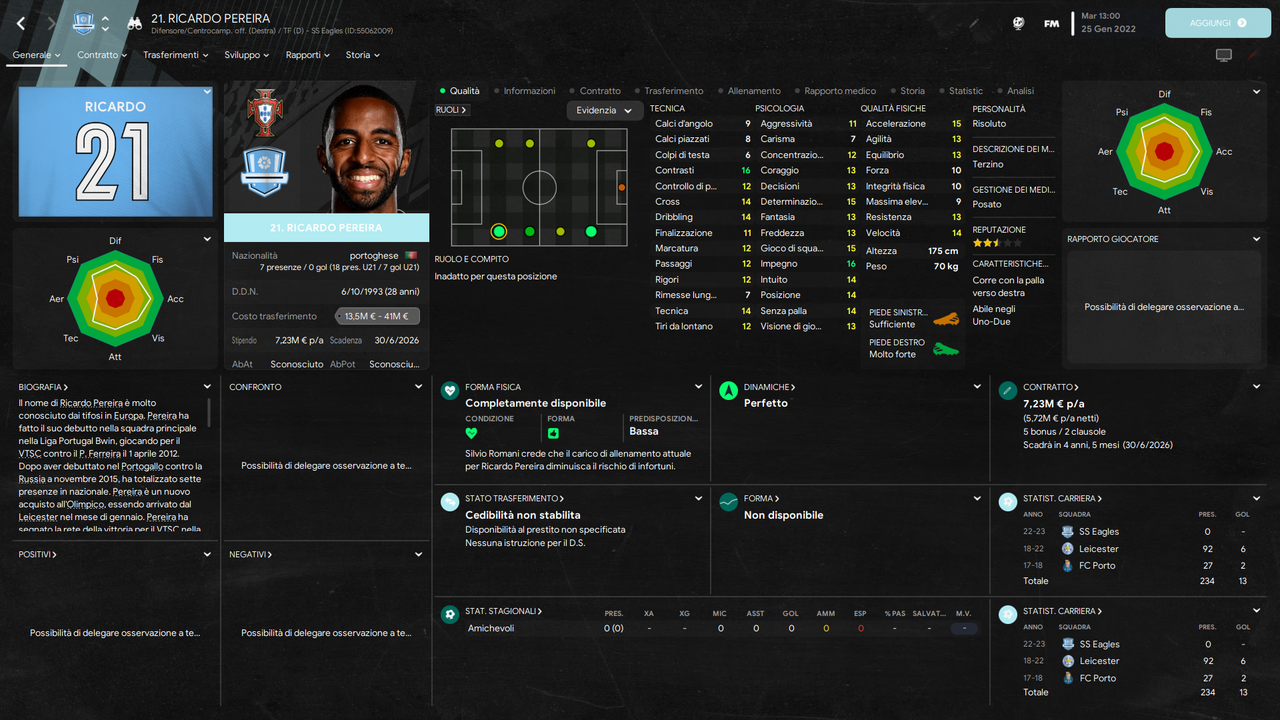This screenshot has height=720, width=1280.
Task: Open the Negativi heading link
Action: tap(251, 554)
